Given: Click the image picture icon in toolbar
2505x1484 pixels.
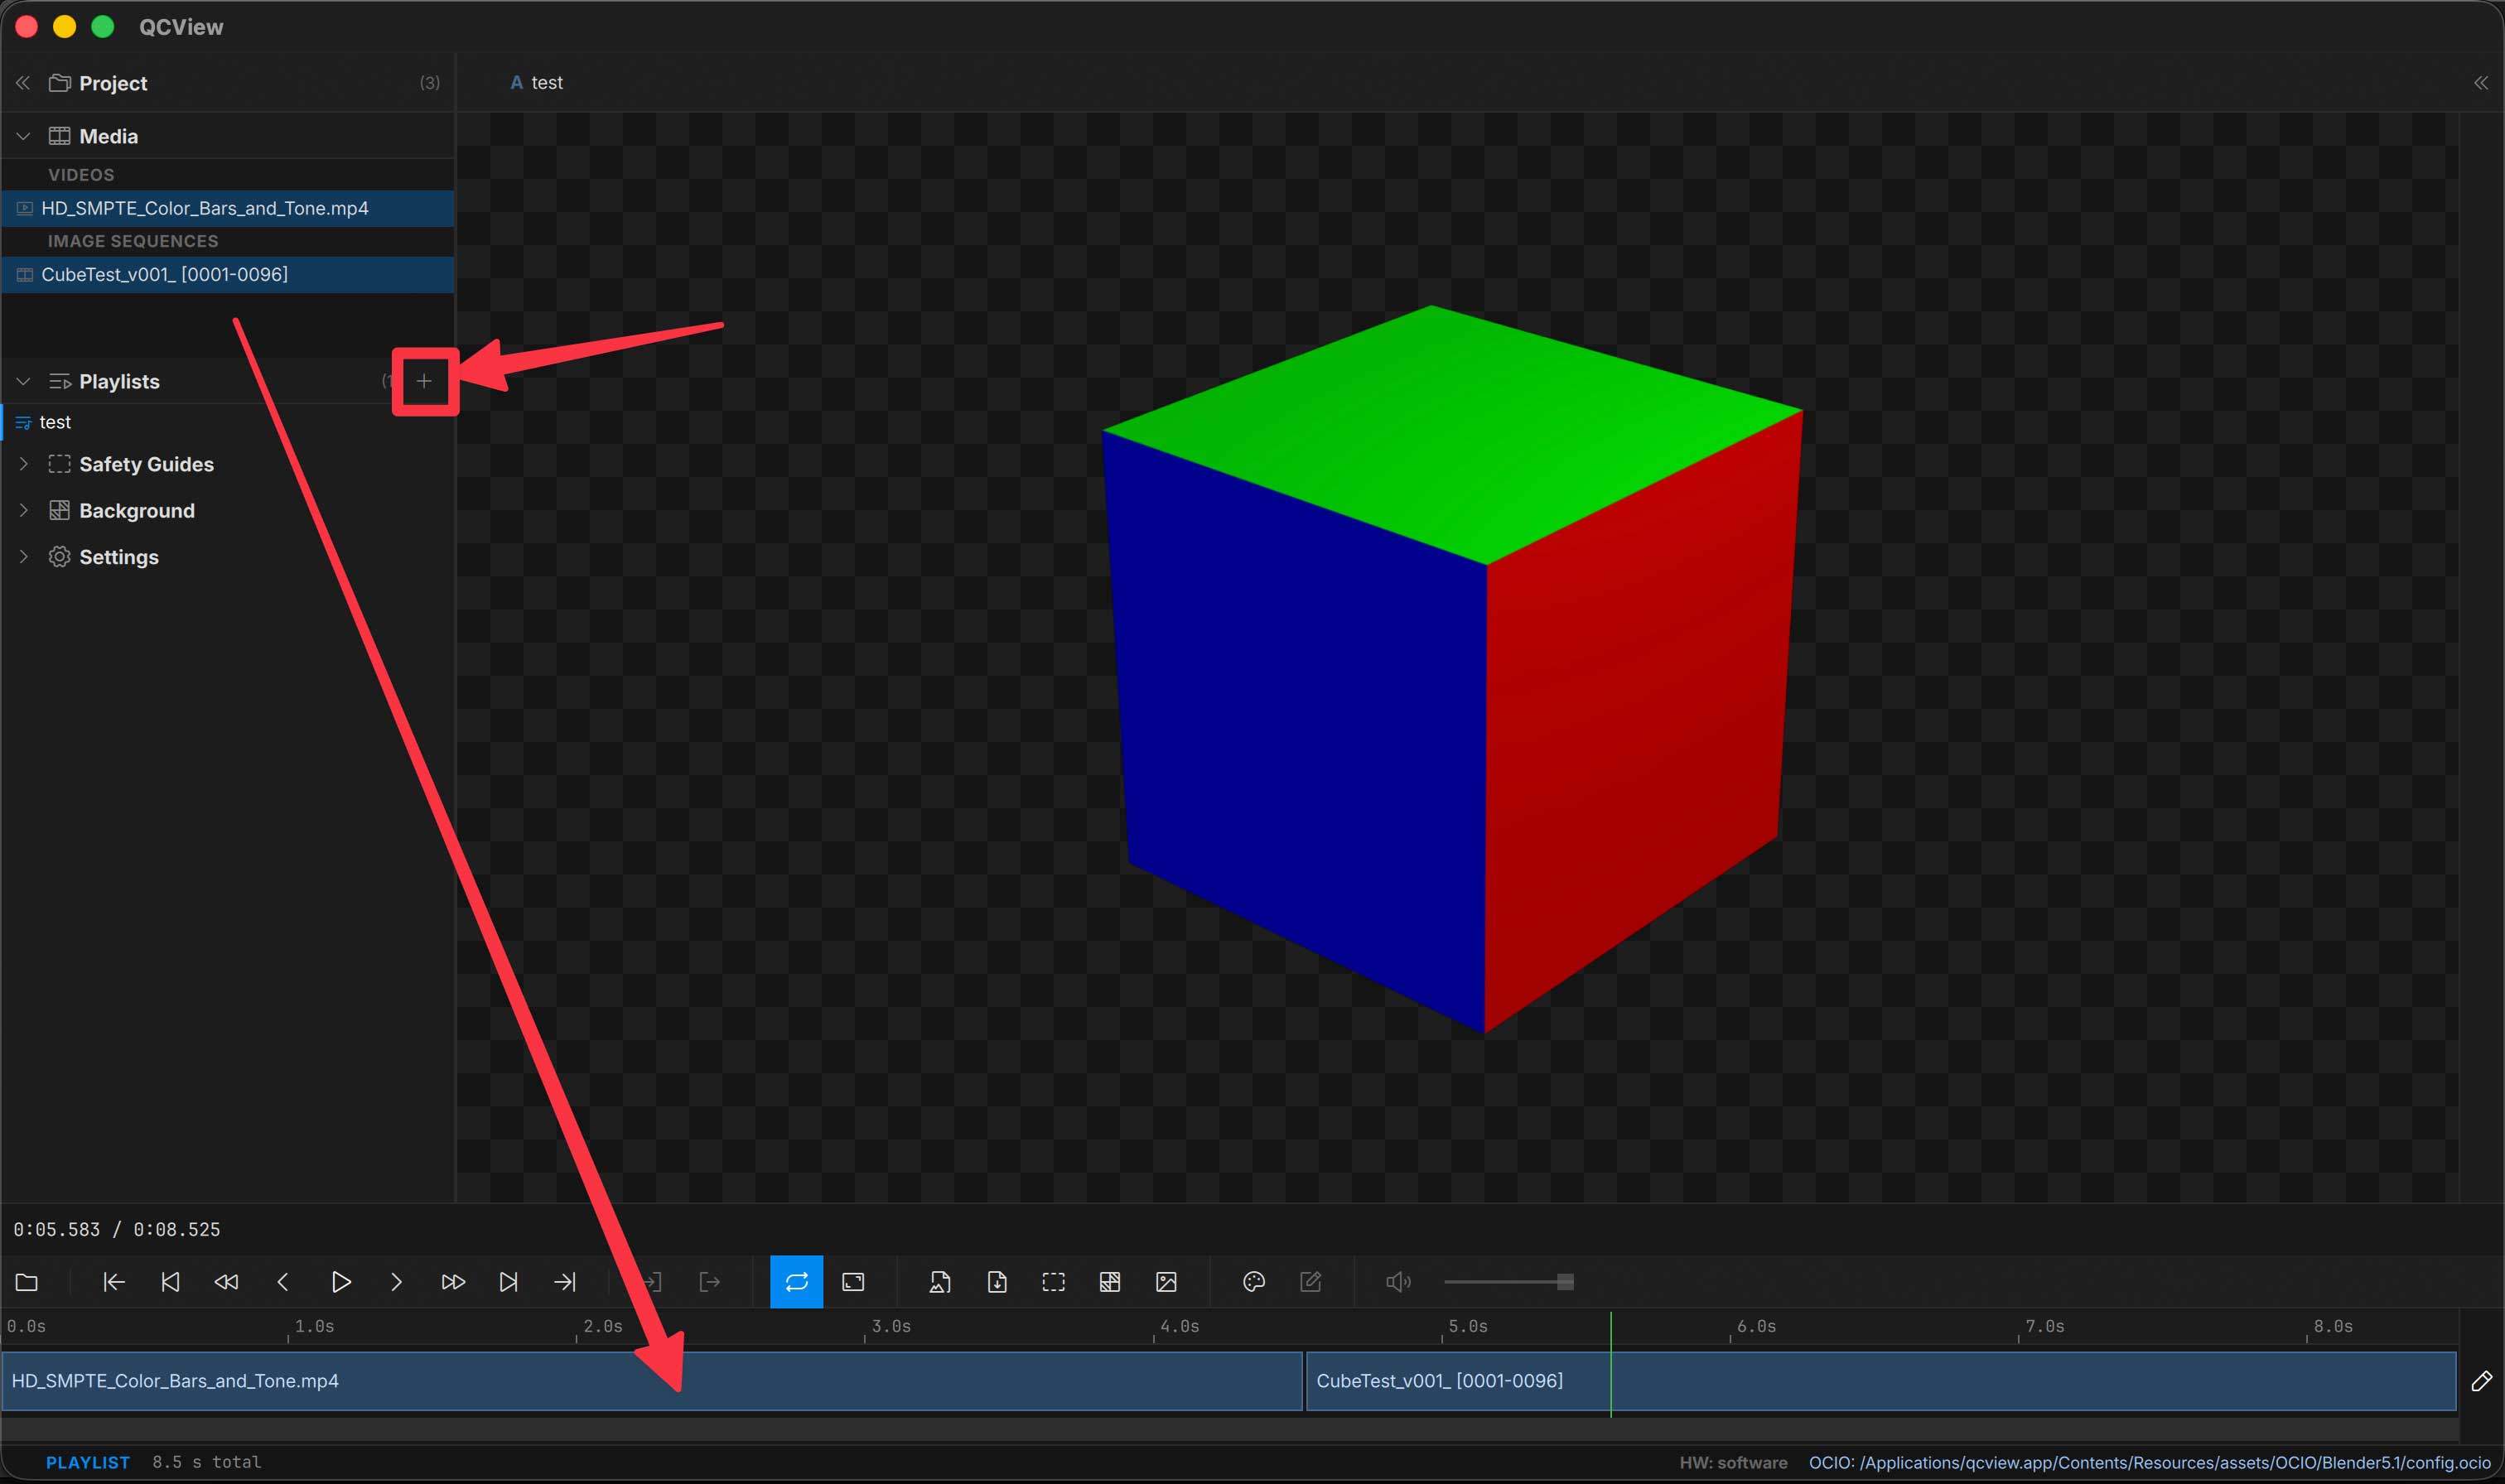Looking at the screenshot, I should point(1166,1282).
